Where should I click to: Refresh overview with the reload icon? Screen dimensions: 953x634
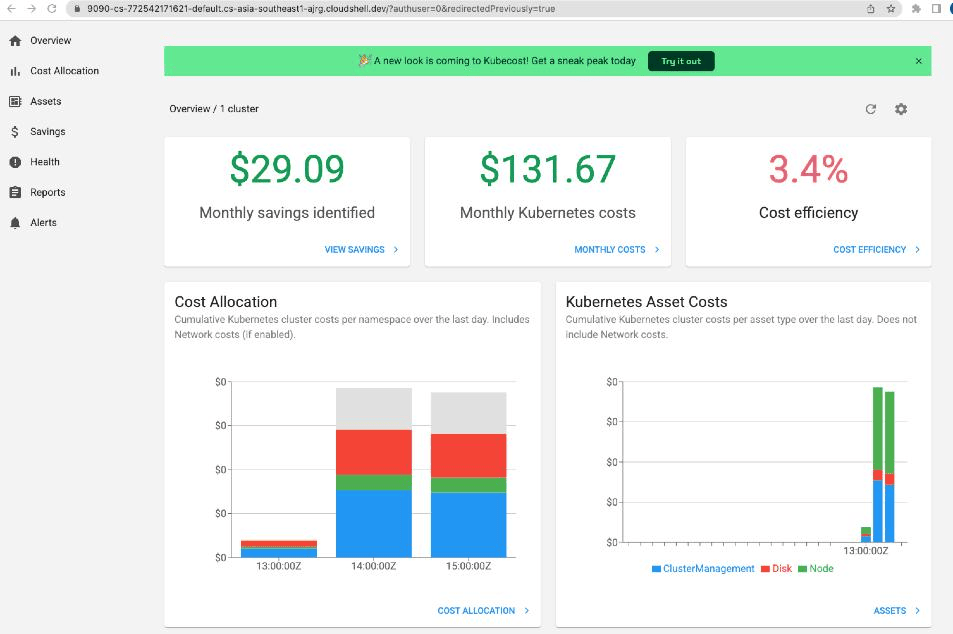click(x=870, y=109)
